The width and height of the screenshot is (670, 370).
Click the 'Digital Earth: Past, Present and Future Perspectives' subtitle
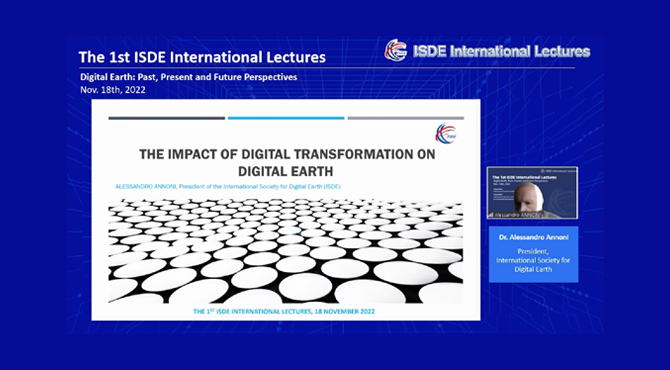pos(188,77)
